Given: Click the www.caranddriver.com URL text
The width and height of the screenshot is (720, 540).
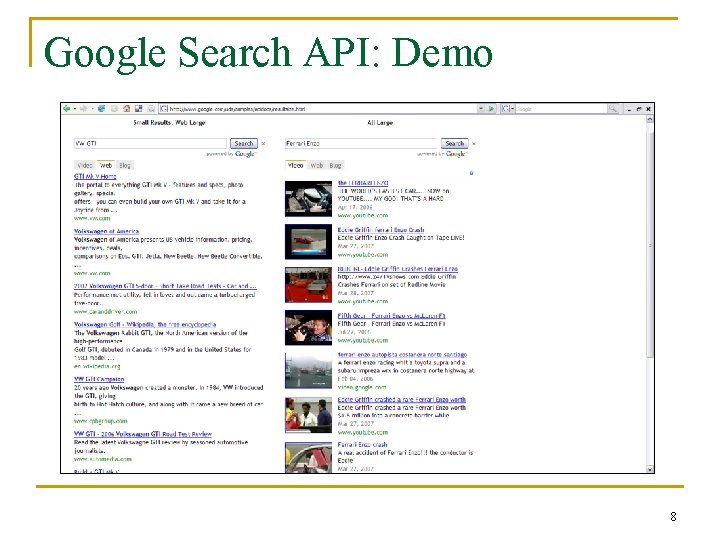Looking at the screenshot, I should coord(106,312).
